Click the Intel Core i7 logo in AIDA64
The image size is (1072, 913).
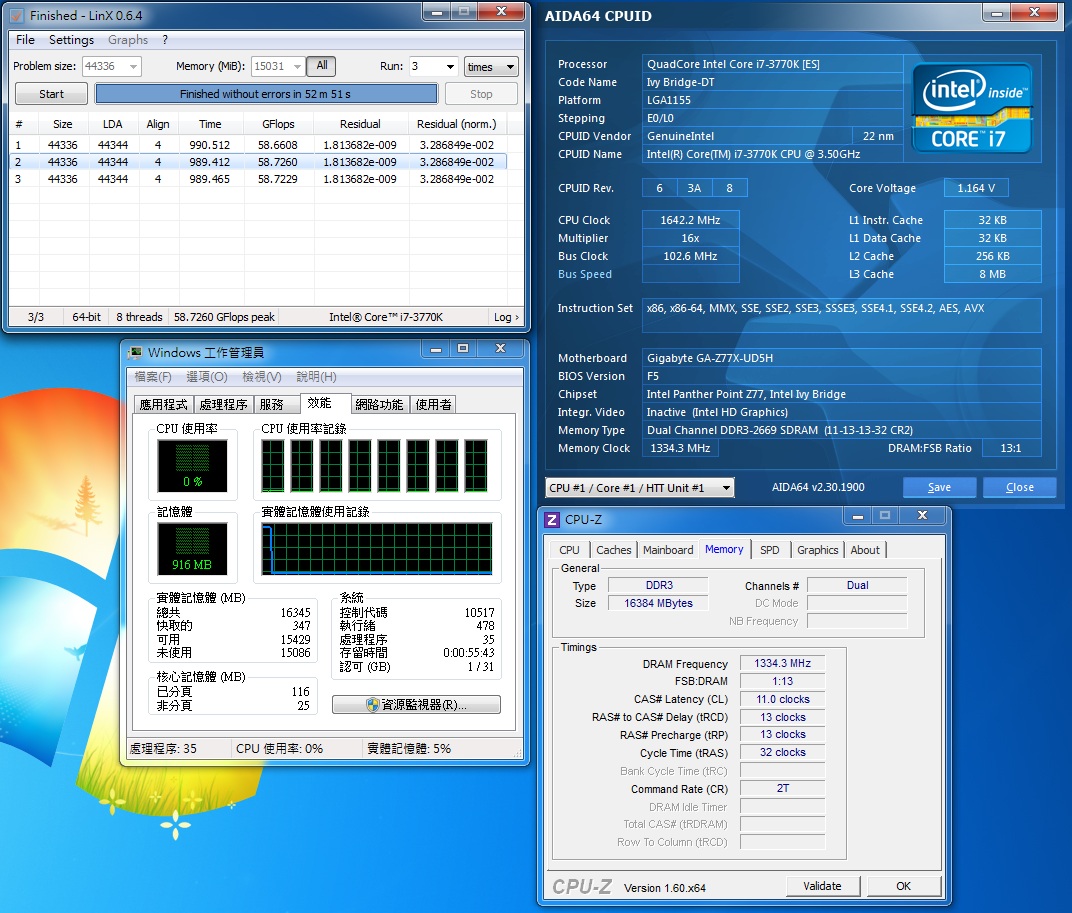[972, 108]
